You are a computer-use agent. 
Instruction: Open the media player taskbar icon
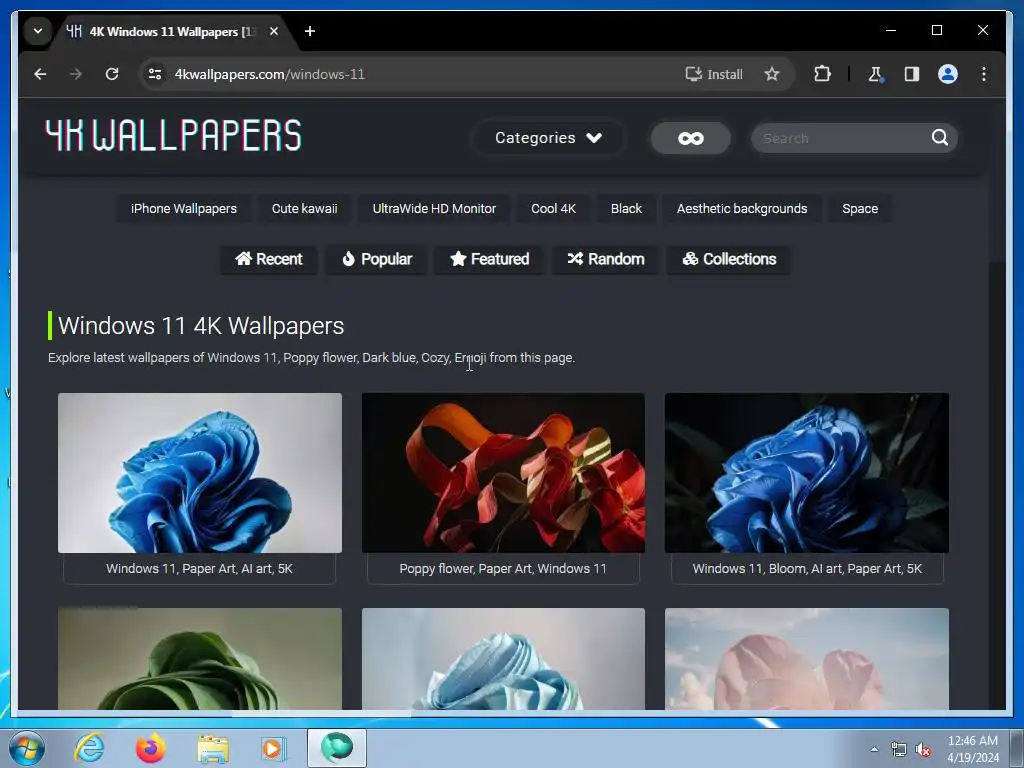[x=274, y=748]
